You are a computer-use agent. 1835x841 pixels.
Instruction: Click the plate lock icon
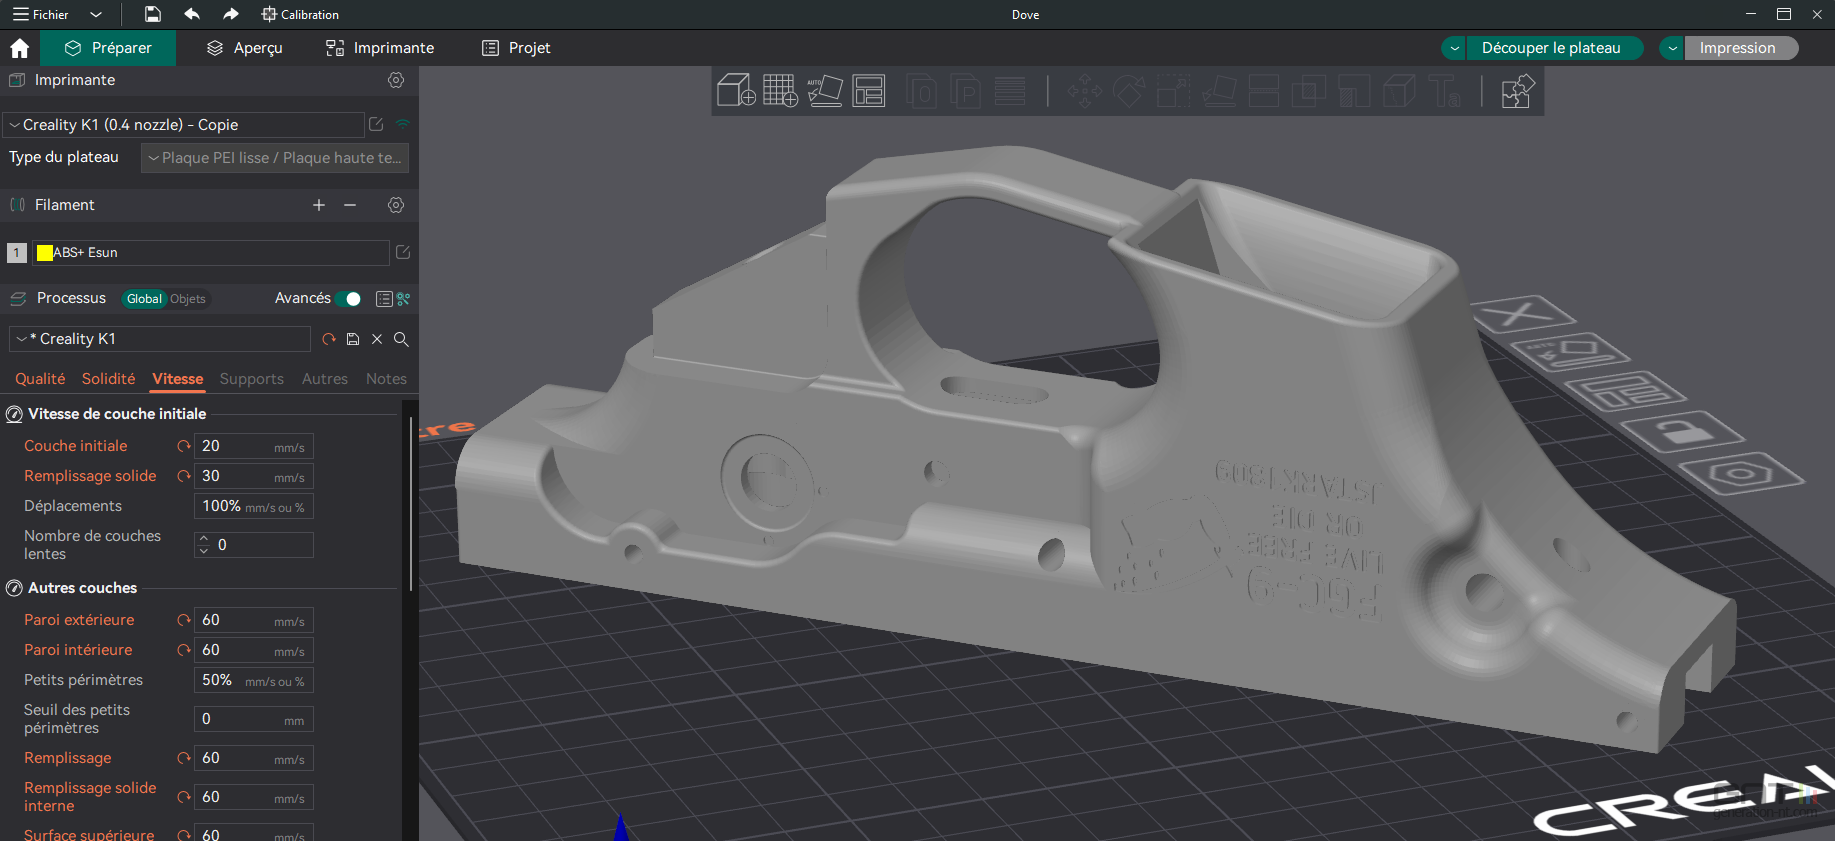click(x=1683, y=431)
